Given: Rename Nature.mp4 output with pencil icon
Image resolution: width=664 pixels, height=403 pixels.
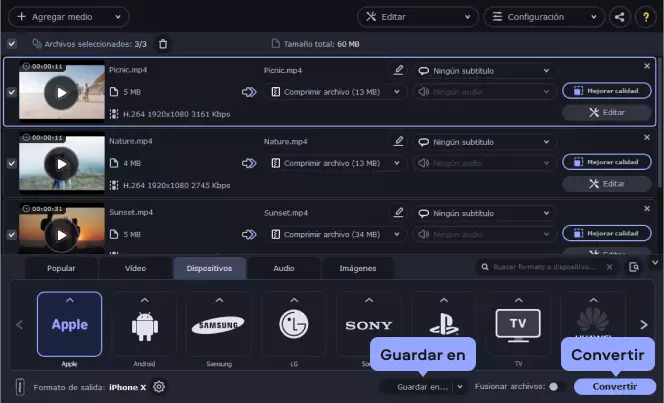Looking at the screenshot, I should [x=398, y=141].
